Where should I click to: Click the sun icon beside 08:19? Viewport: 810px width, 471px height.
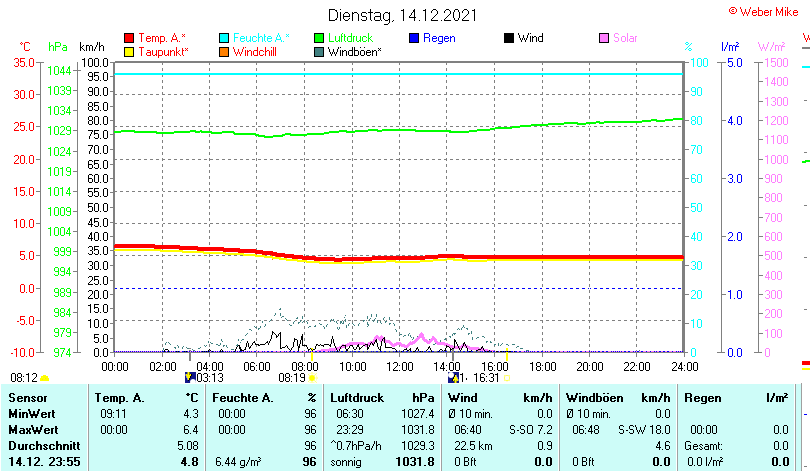[x=313, y=378]
